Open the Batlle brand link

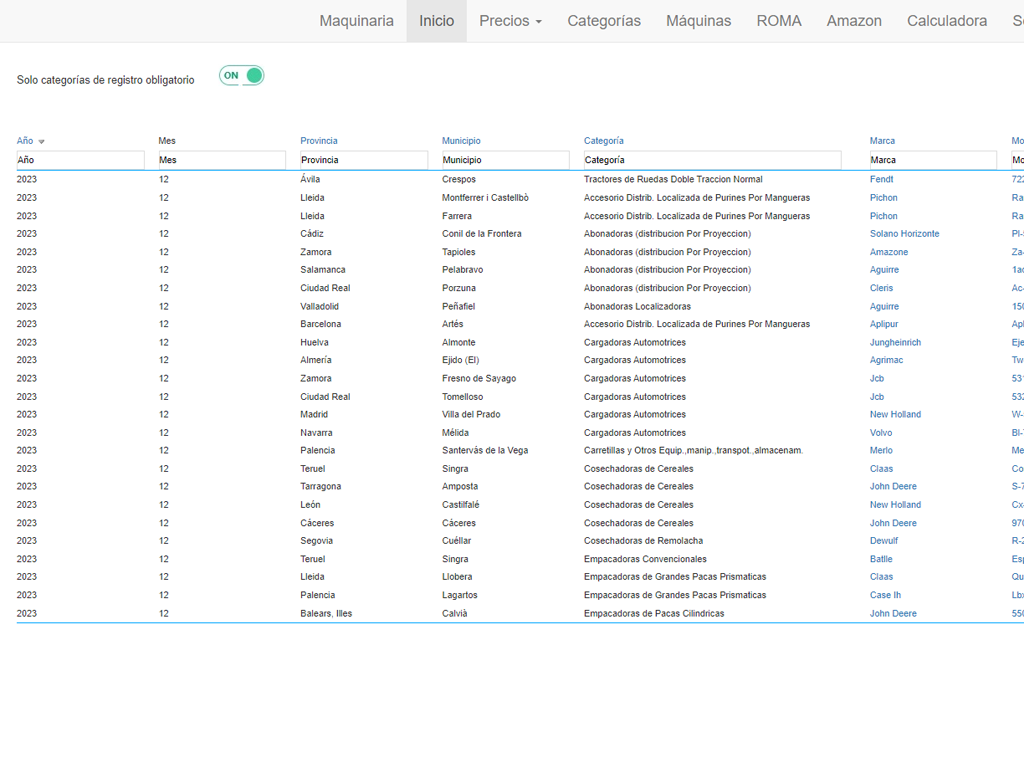point(881,559)
